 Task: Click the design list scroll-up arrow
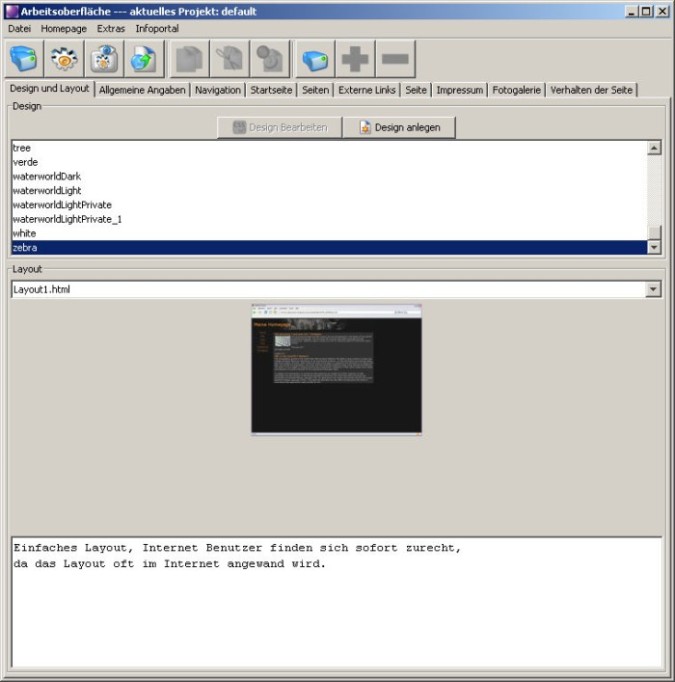tap(654, 148)
